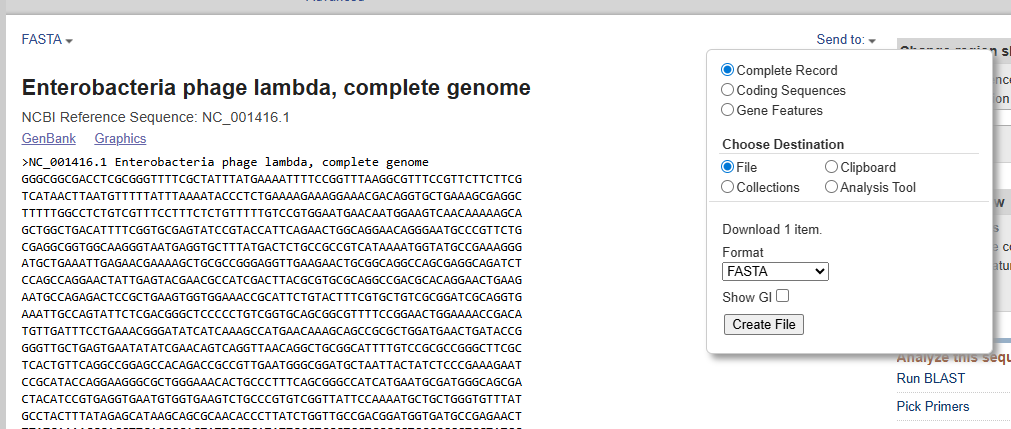
Task: Select the Gene Features option
Action: click(728, 111)
